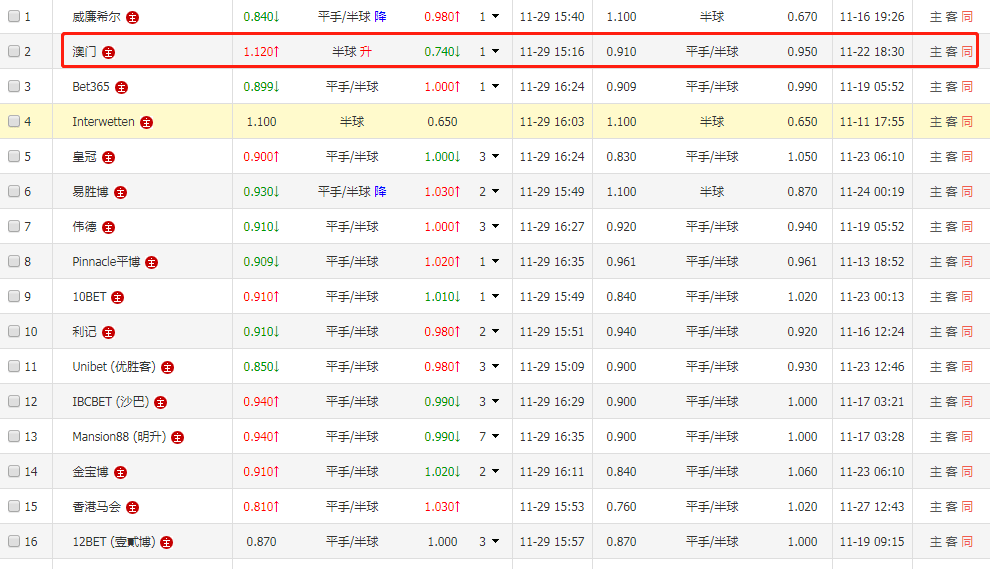Tick the checkbox for row 2 澳门
Viewport: 990px width, 569px height.
click(14, 51)
